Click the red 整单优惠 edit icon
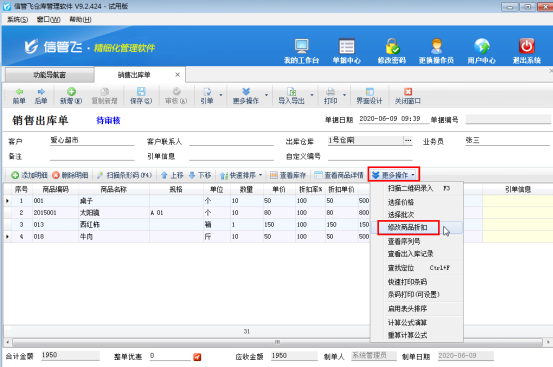The height and width of the screenshot is (367, 553). pos(197,357)
